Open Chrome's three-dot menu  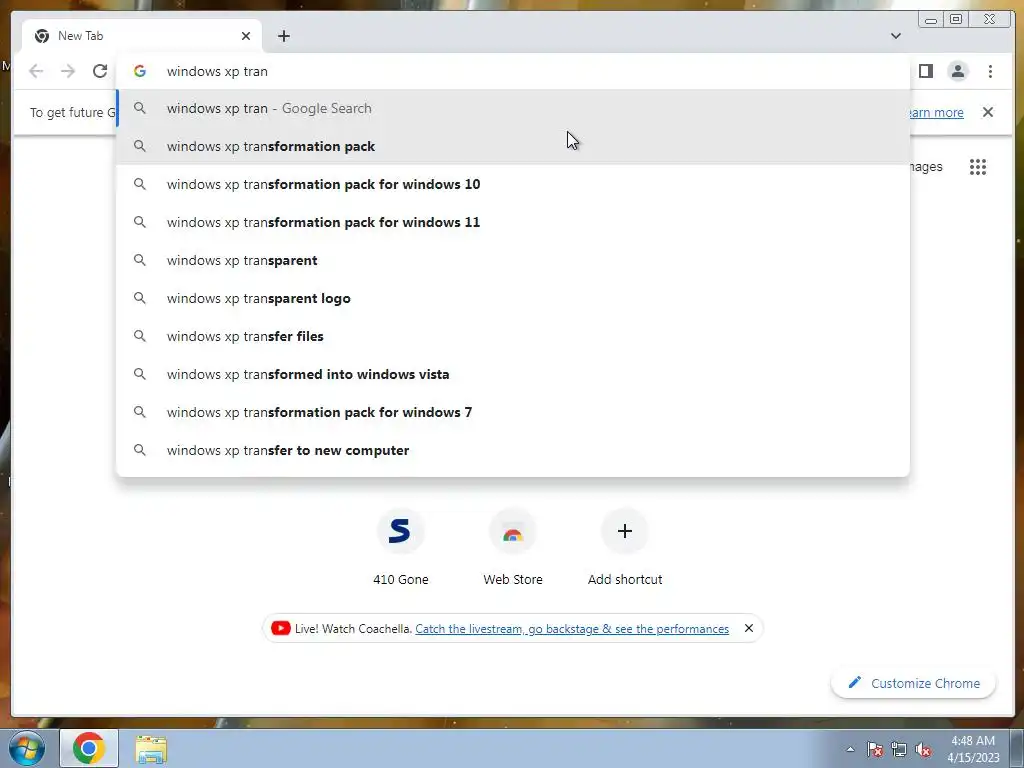click(990, 71)
